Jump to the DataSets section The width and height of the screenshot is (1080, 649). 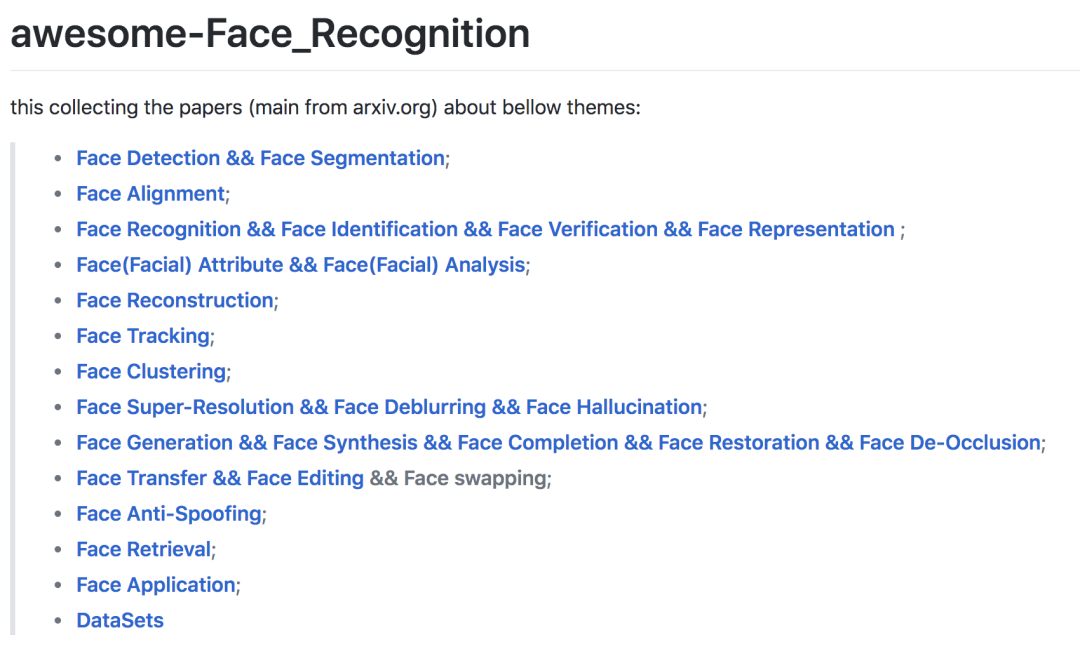[x=120, y=621]
